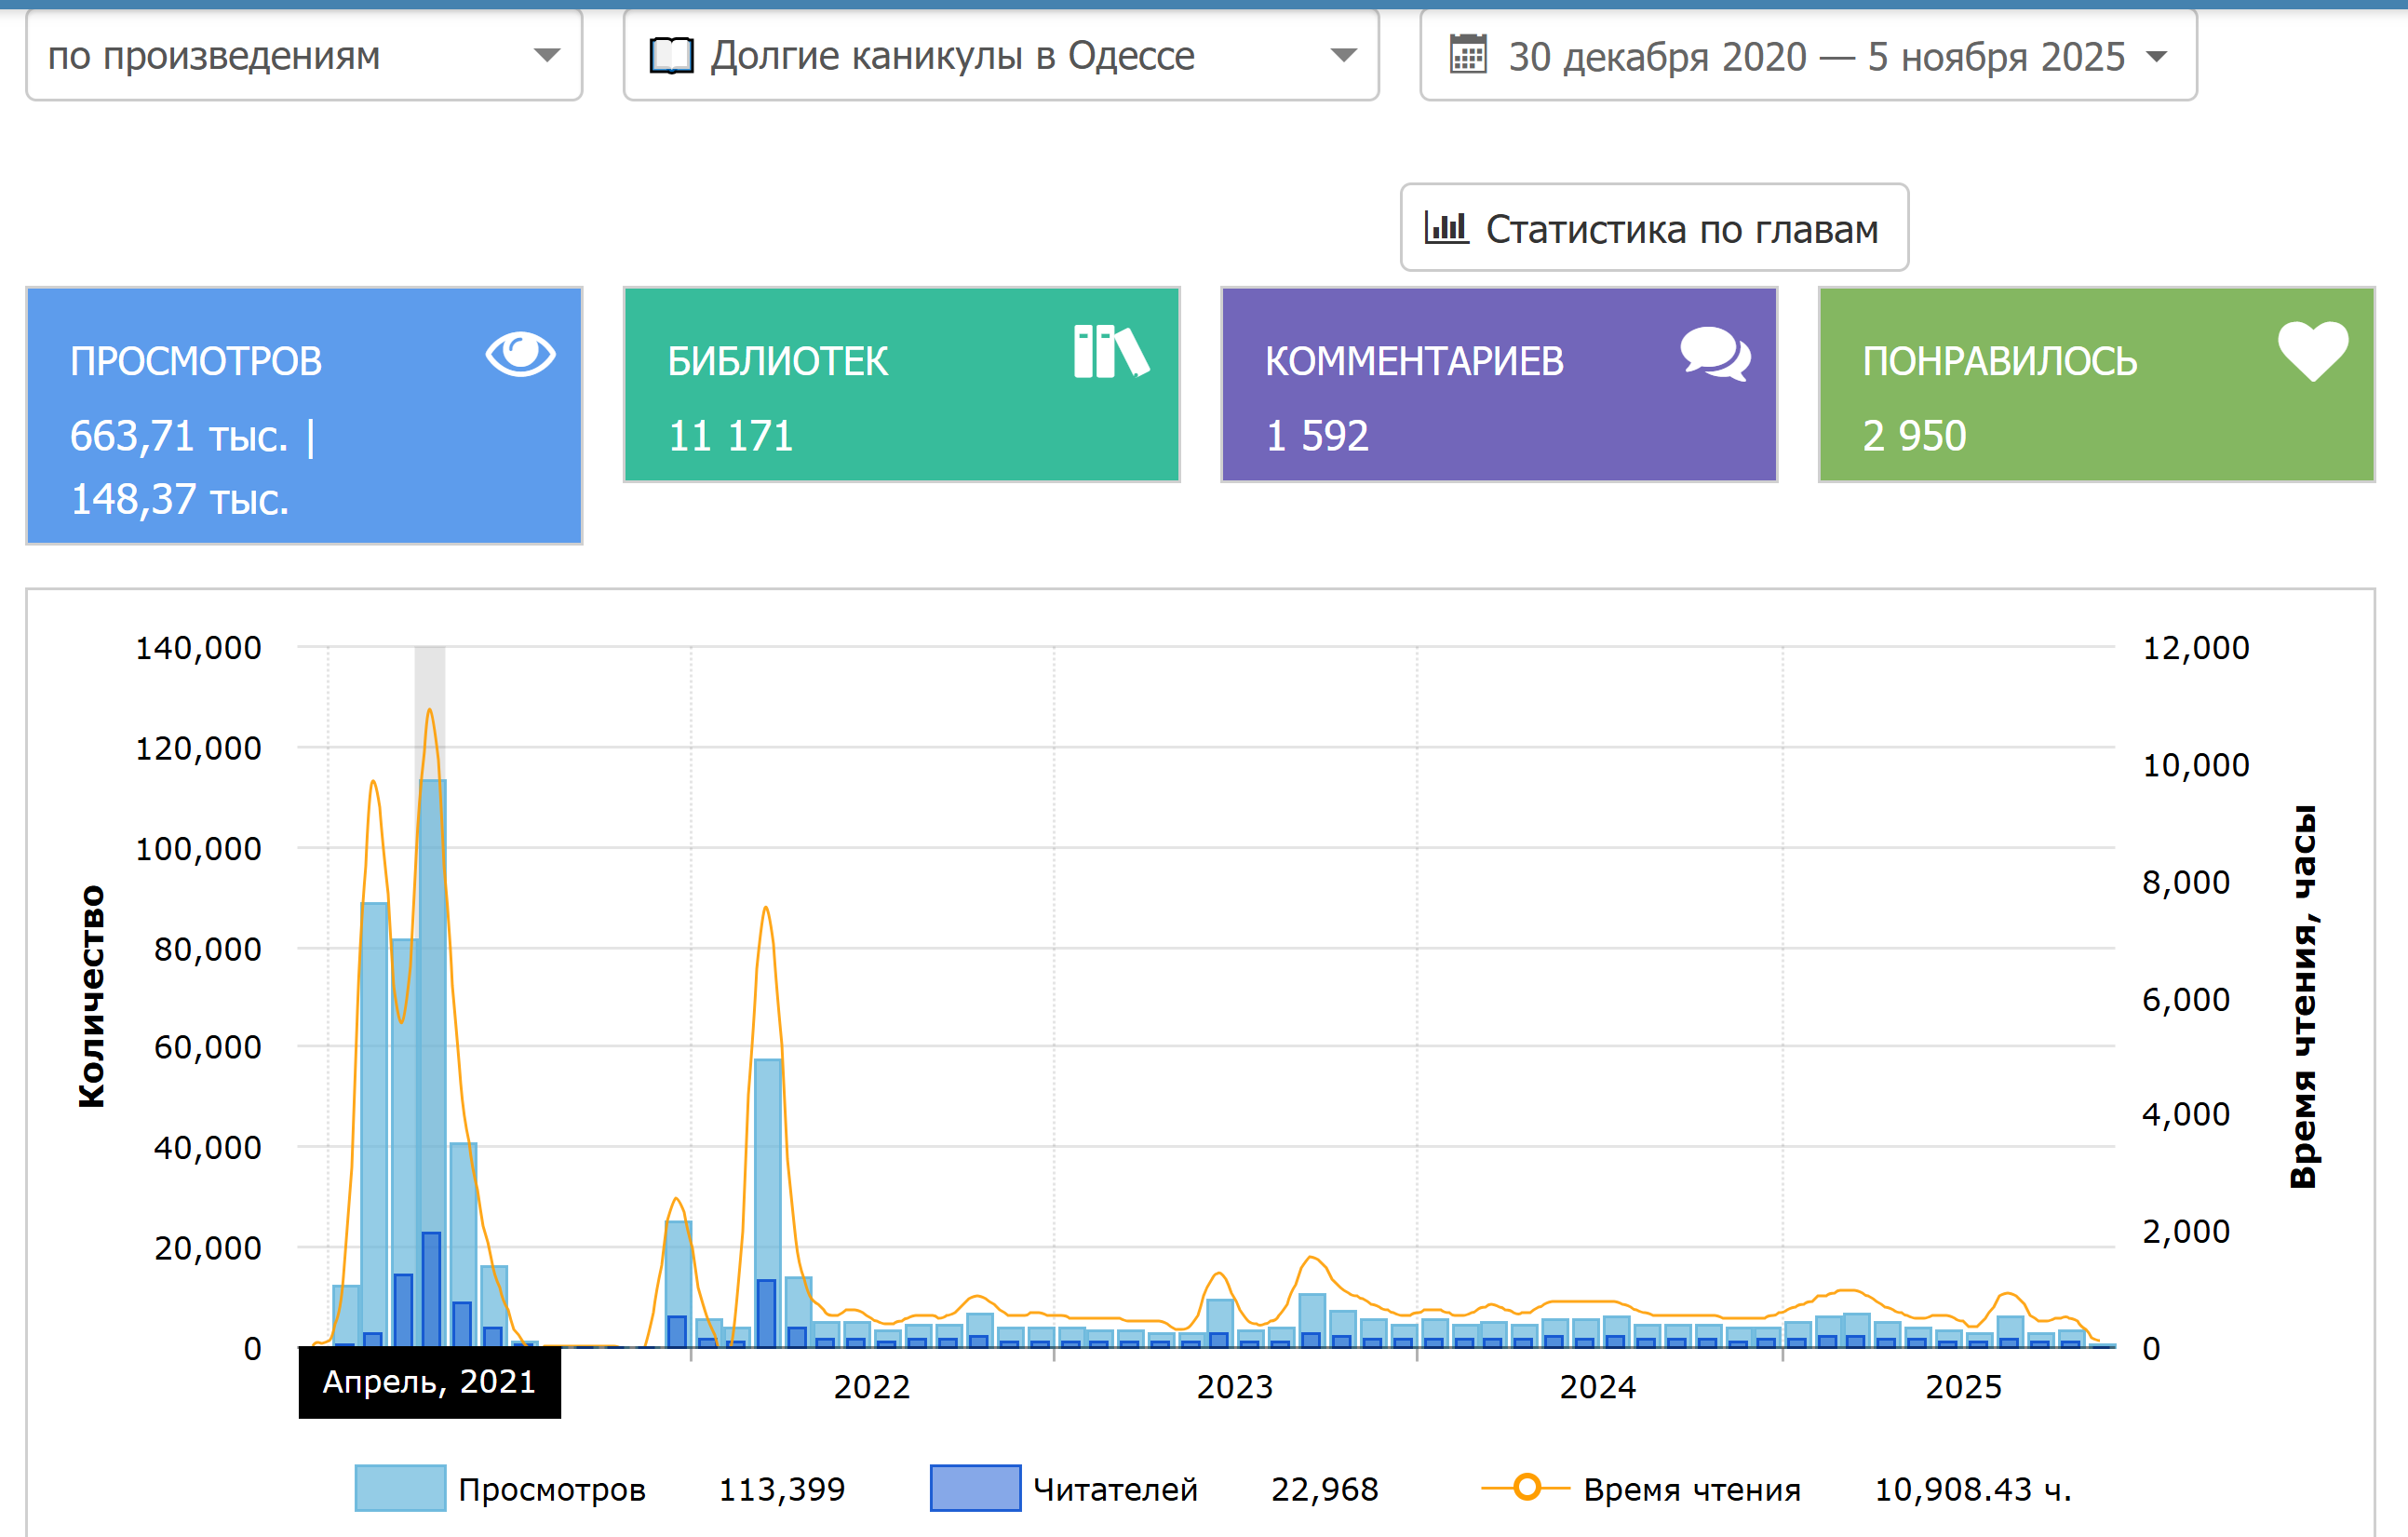Viewport: 2408px width, 1537px height.
Task: Toggle the Просмотров series in the chart legend
Action: [551, 1489]
